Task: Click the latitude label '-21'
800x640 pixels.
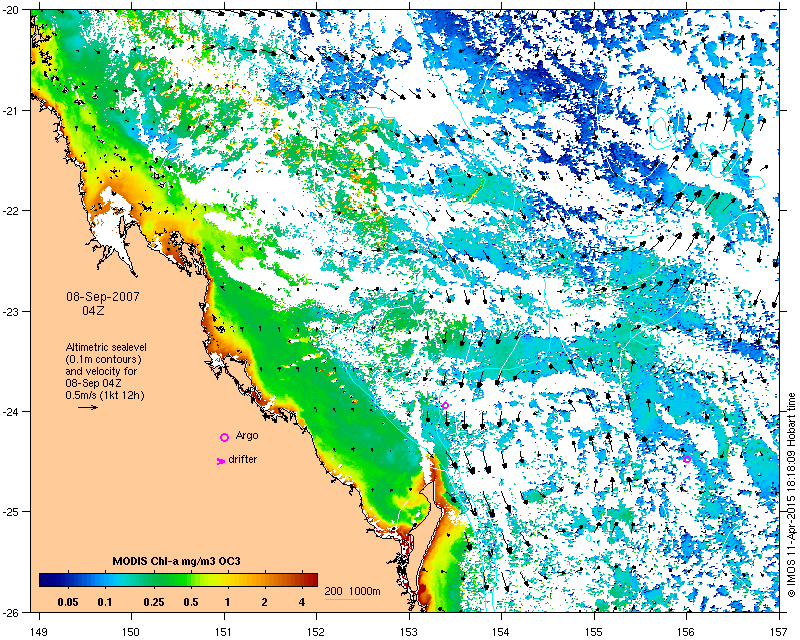Action: [x=9, y=111]
